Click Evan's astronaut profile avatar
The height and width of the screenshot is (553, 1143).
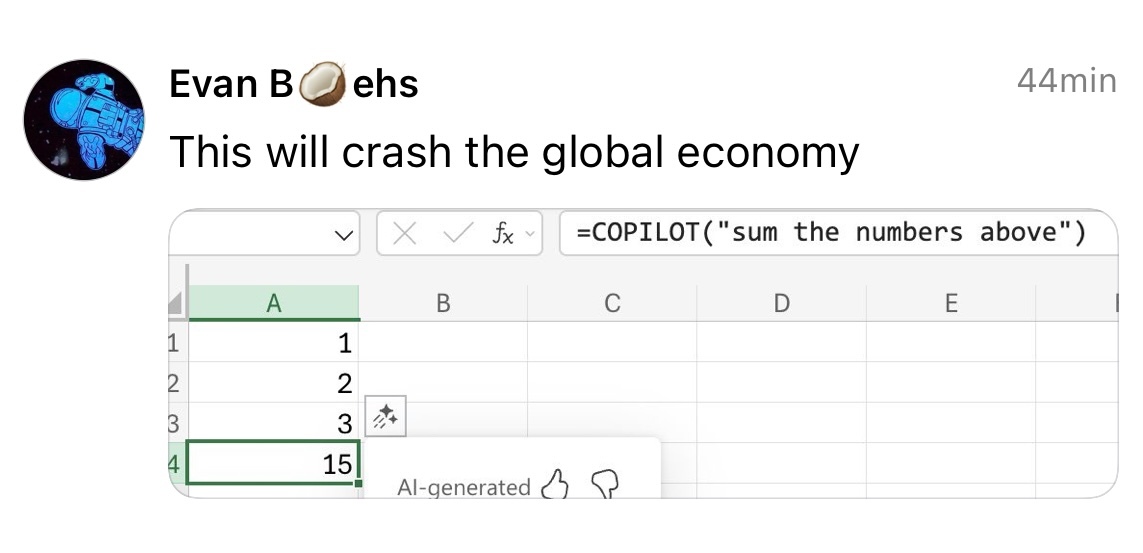pyautogui.click(x=84, y=119)
